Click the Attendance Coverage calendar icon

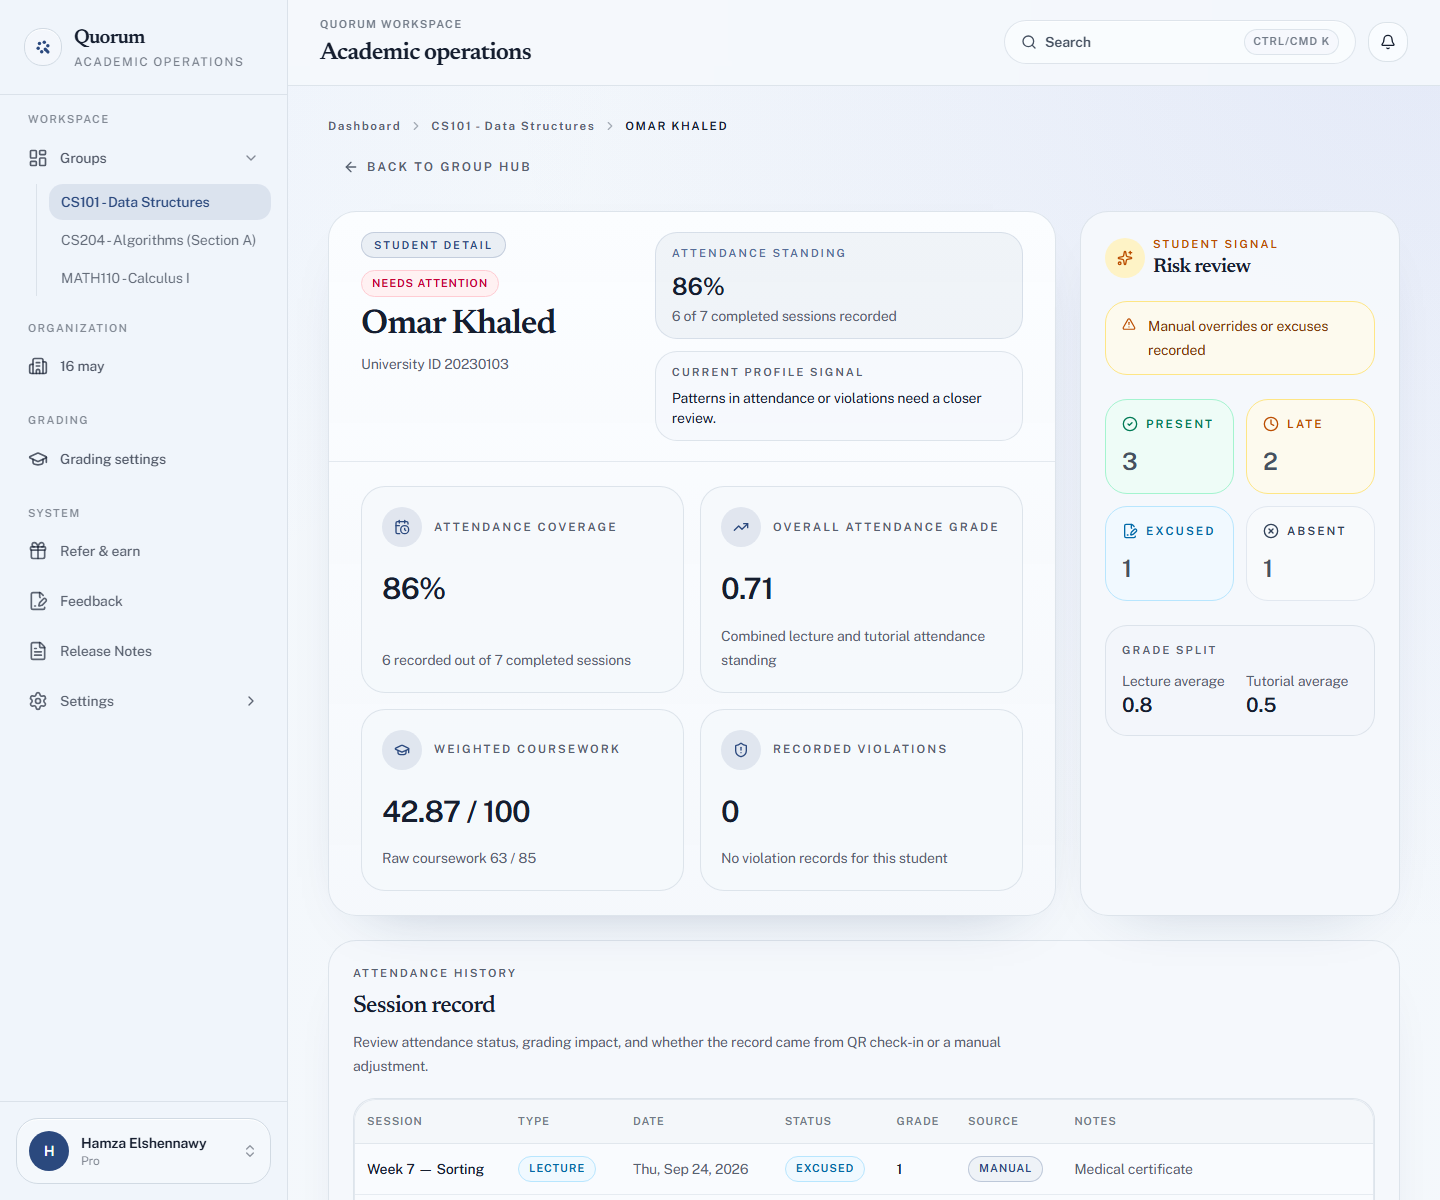pyautogui.click(x=402, y=527)
